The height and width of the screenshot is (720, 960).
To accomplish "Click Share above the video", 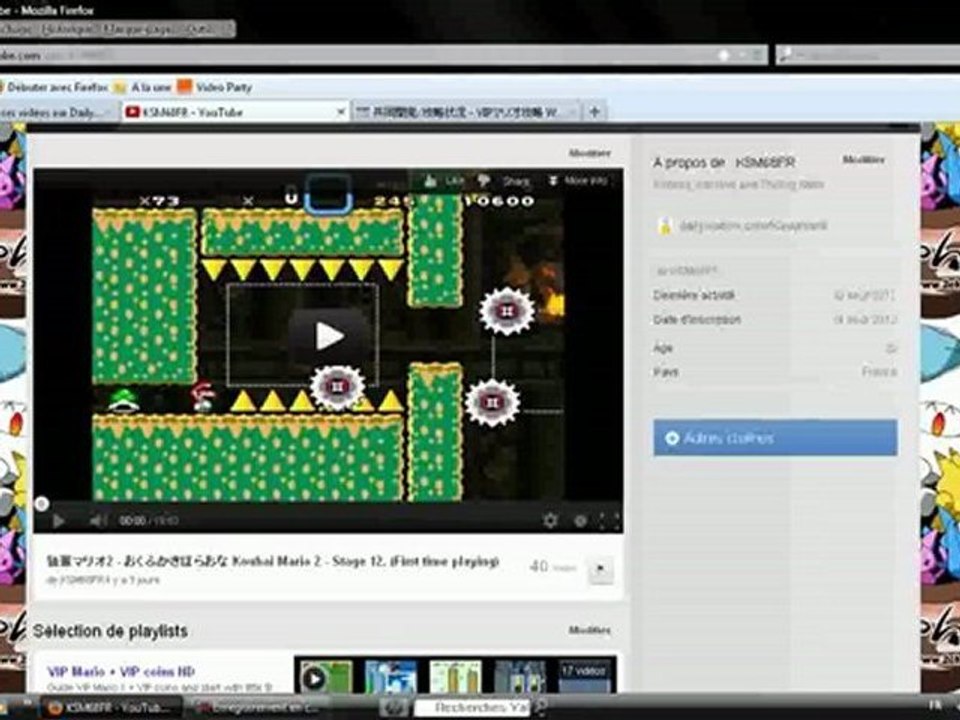I will (x=516, y=181).
